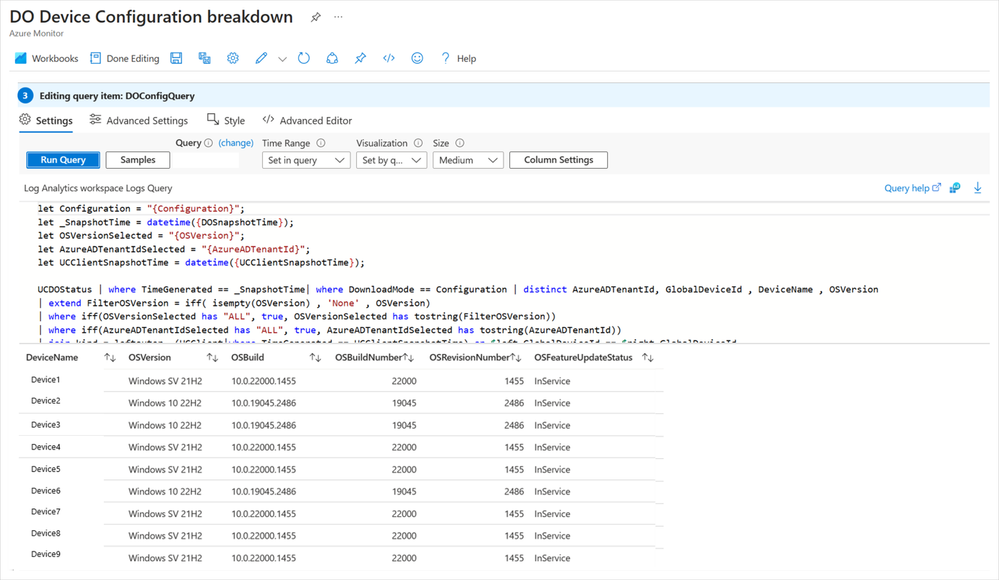999x580 pixels.
Task: Select the Device6 cell
Action: [46, 491]
